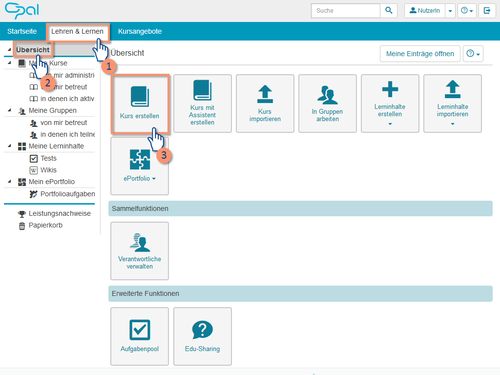Collapse the Übersicht tree node arrow
This screenshot has width=500, height=375.
(9, 49)
